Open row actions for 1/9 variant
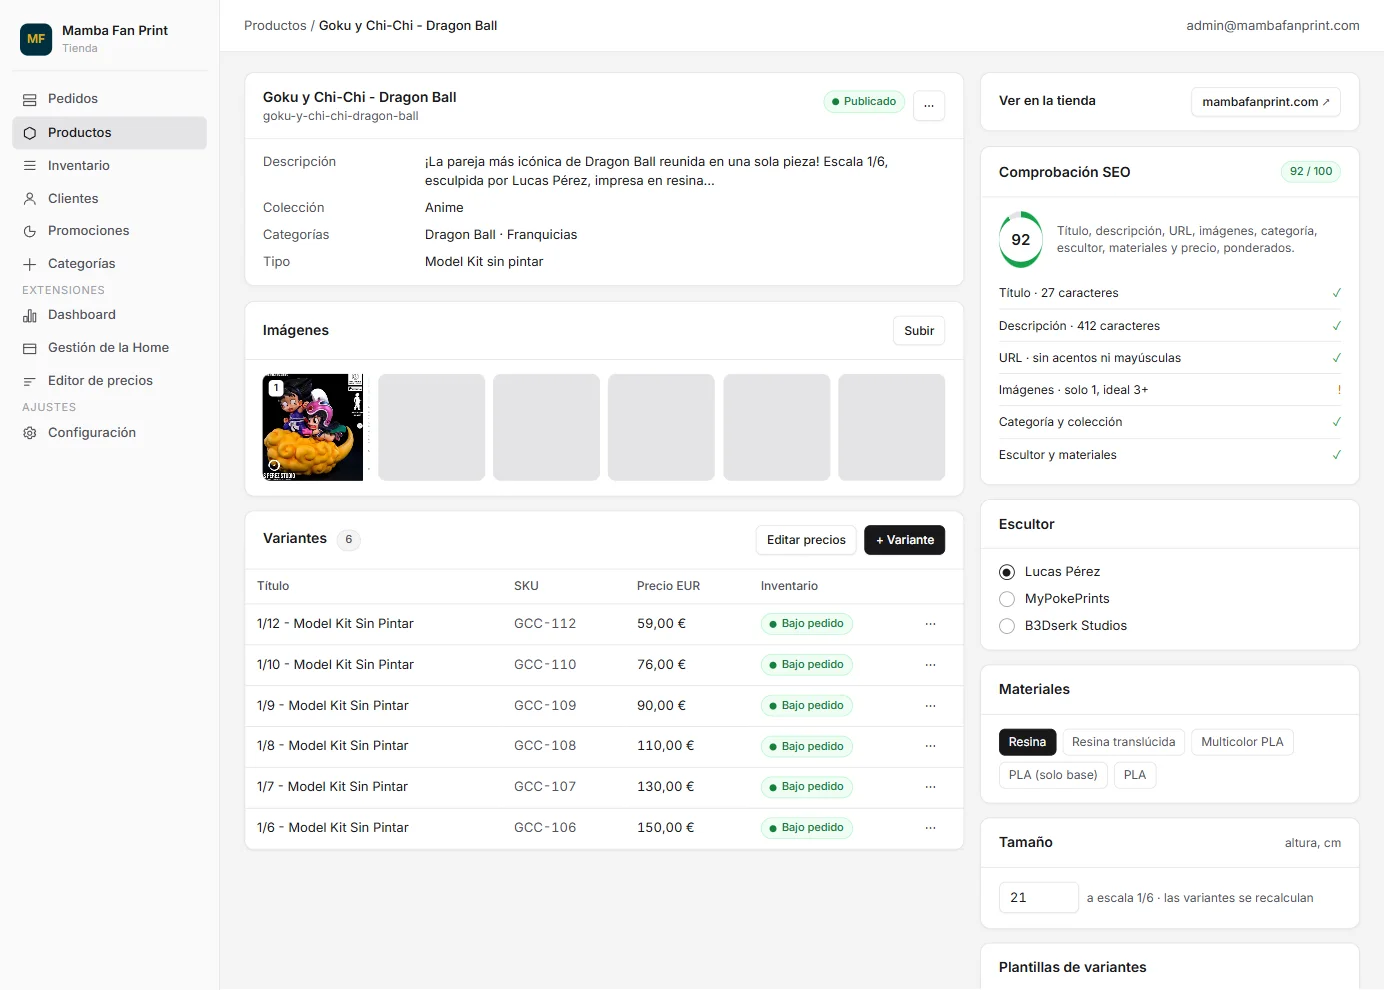Image resolution: width=1384 pixels, height=990 pixels. tap(930, 706)
